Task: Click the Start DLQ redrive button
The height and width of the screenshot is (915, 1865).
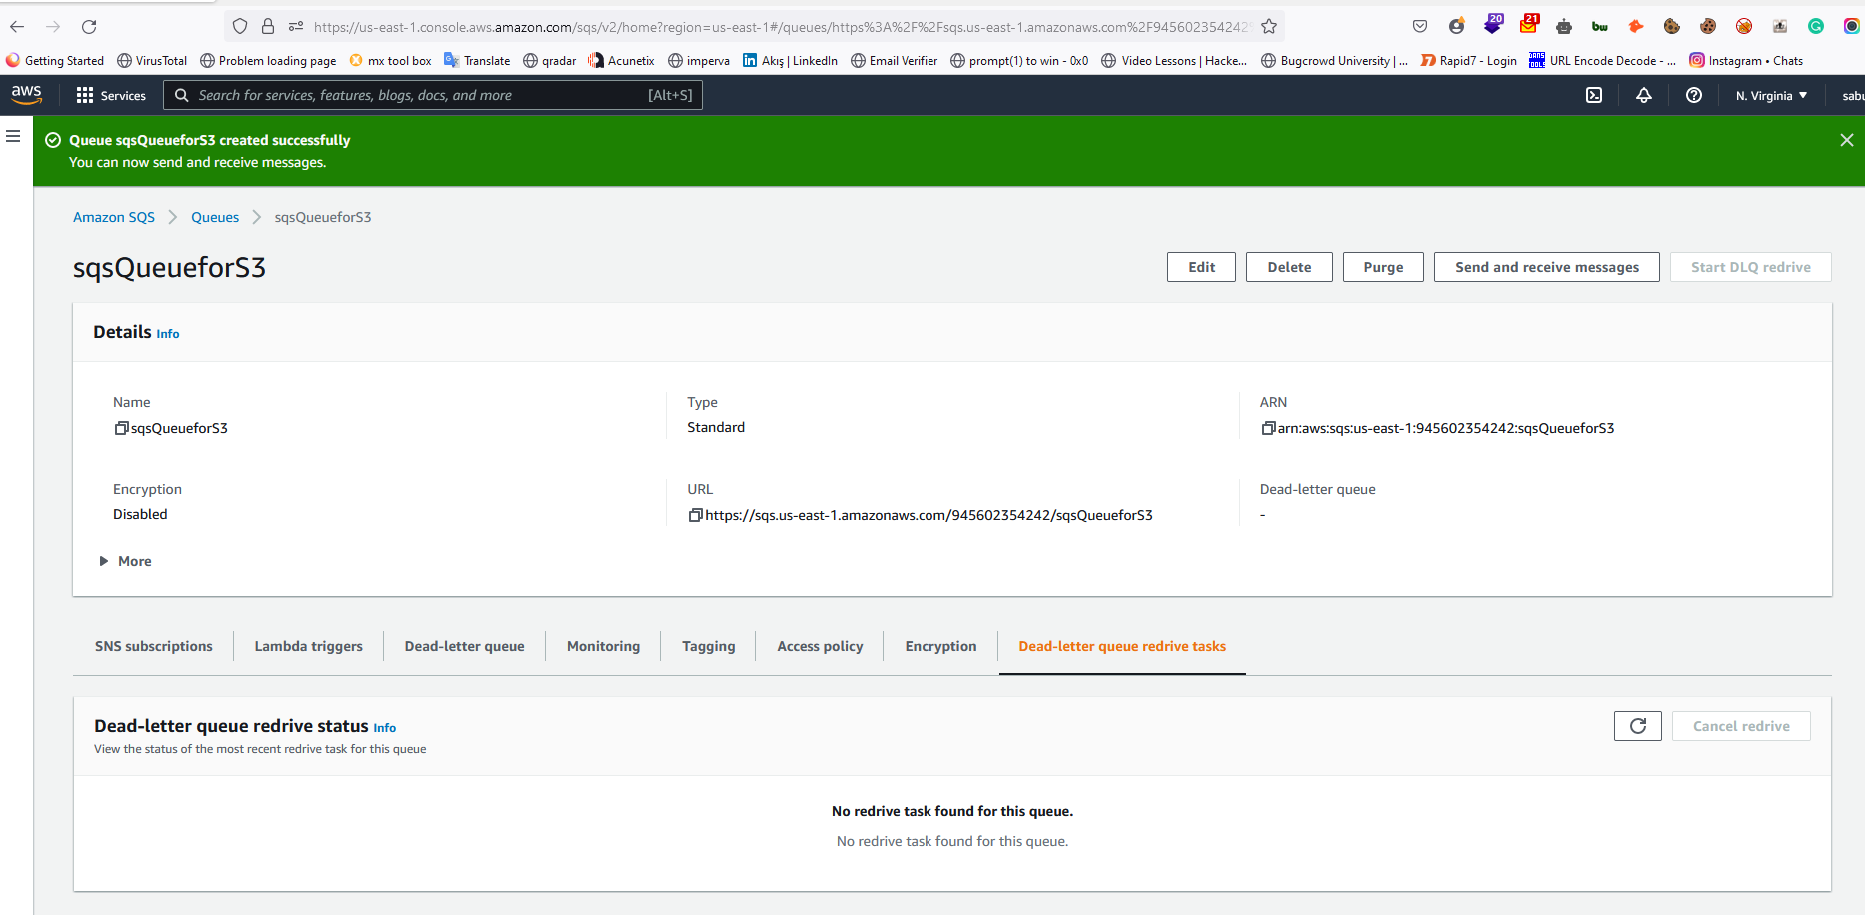Action: pos(1751,267)
